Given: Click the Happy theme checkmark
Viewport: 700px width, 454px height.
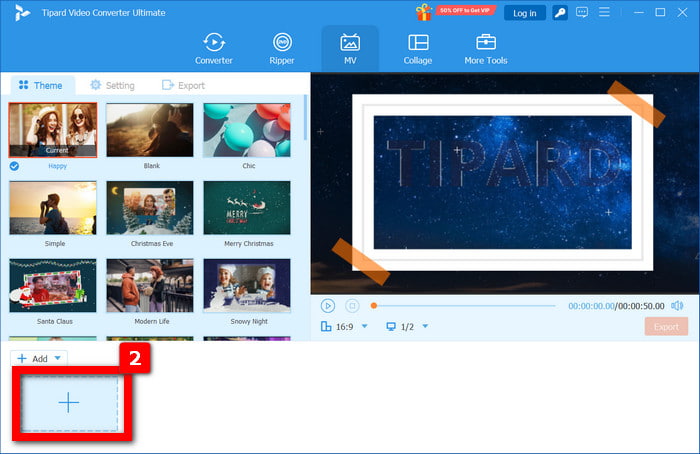Looking at the screenshot, I should tap(14, 166).
